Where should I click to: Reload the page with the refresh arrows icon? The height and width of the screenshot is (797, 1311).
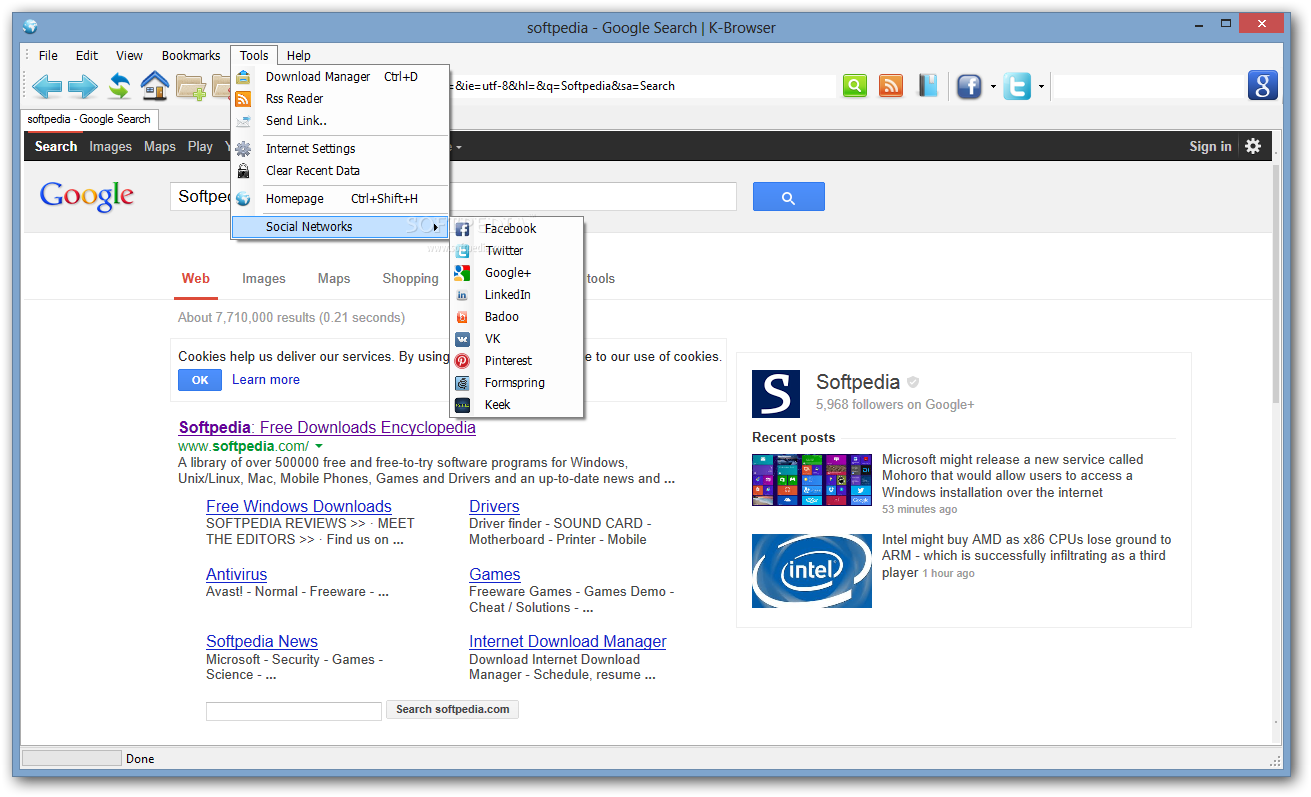(119, 86)
